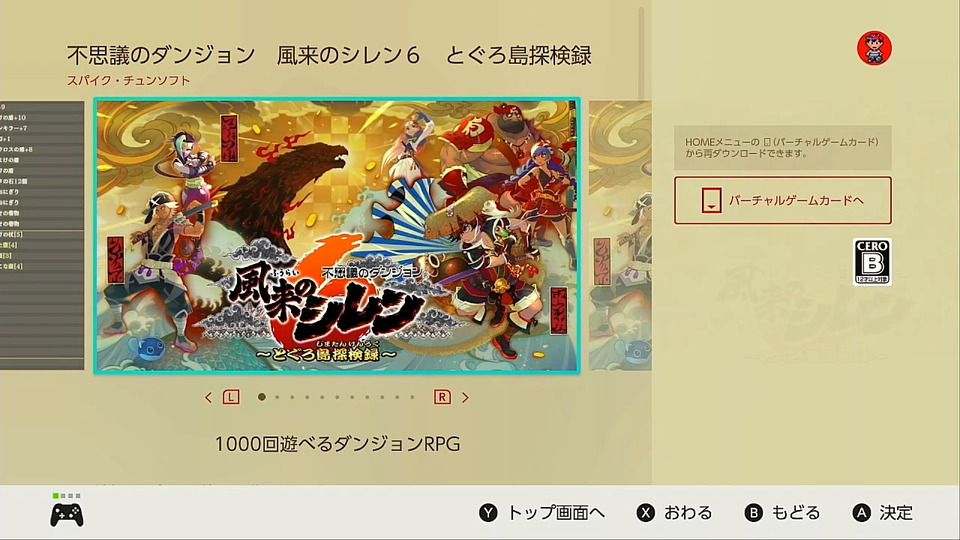Open バーチャルゲームカードへ button
Viewport: 960px width, 540px height.
pos(782,200)
